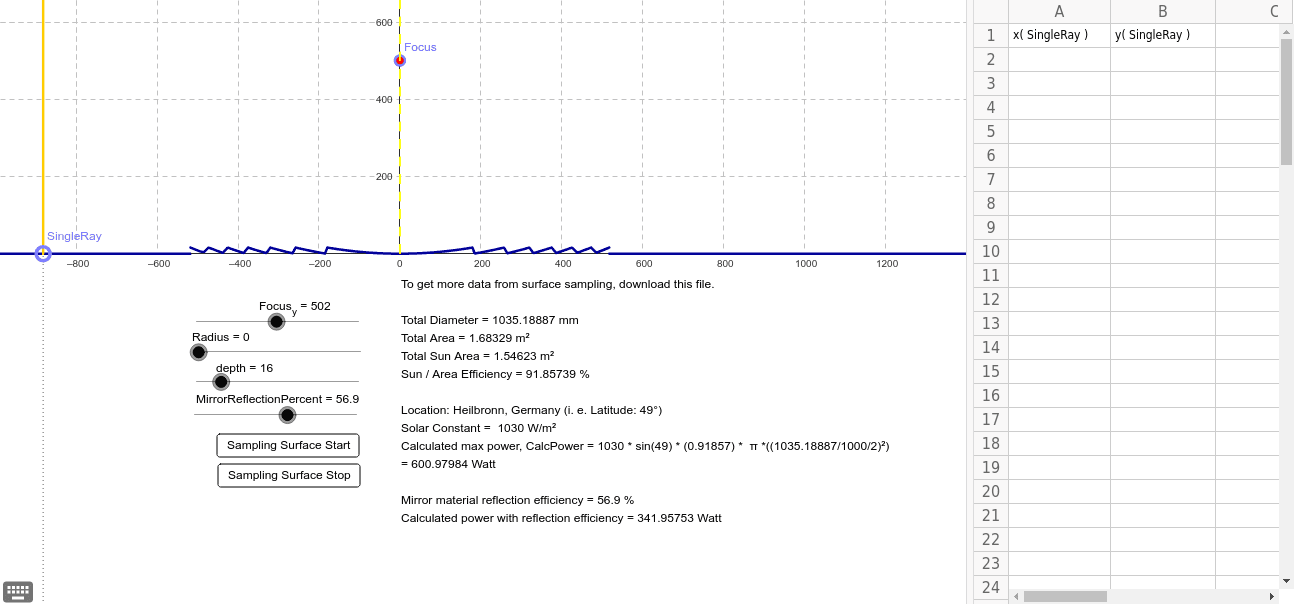The height and width of the screenshot is (606, 1296).
Task: Click the SingleRay point on the axis
Action: (x=43, y=254)
